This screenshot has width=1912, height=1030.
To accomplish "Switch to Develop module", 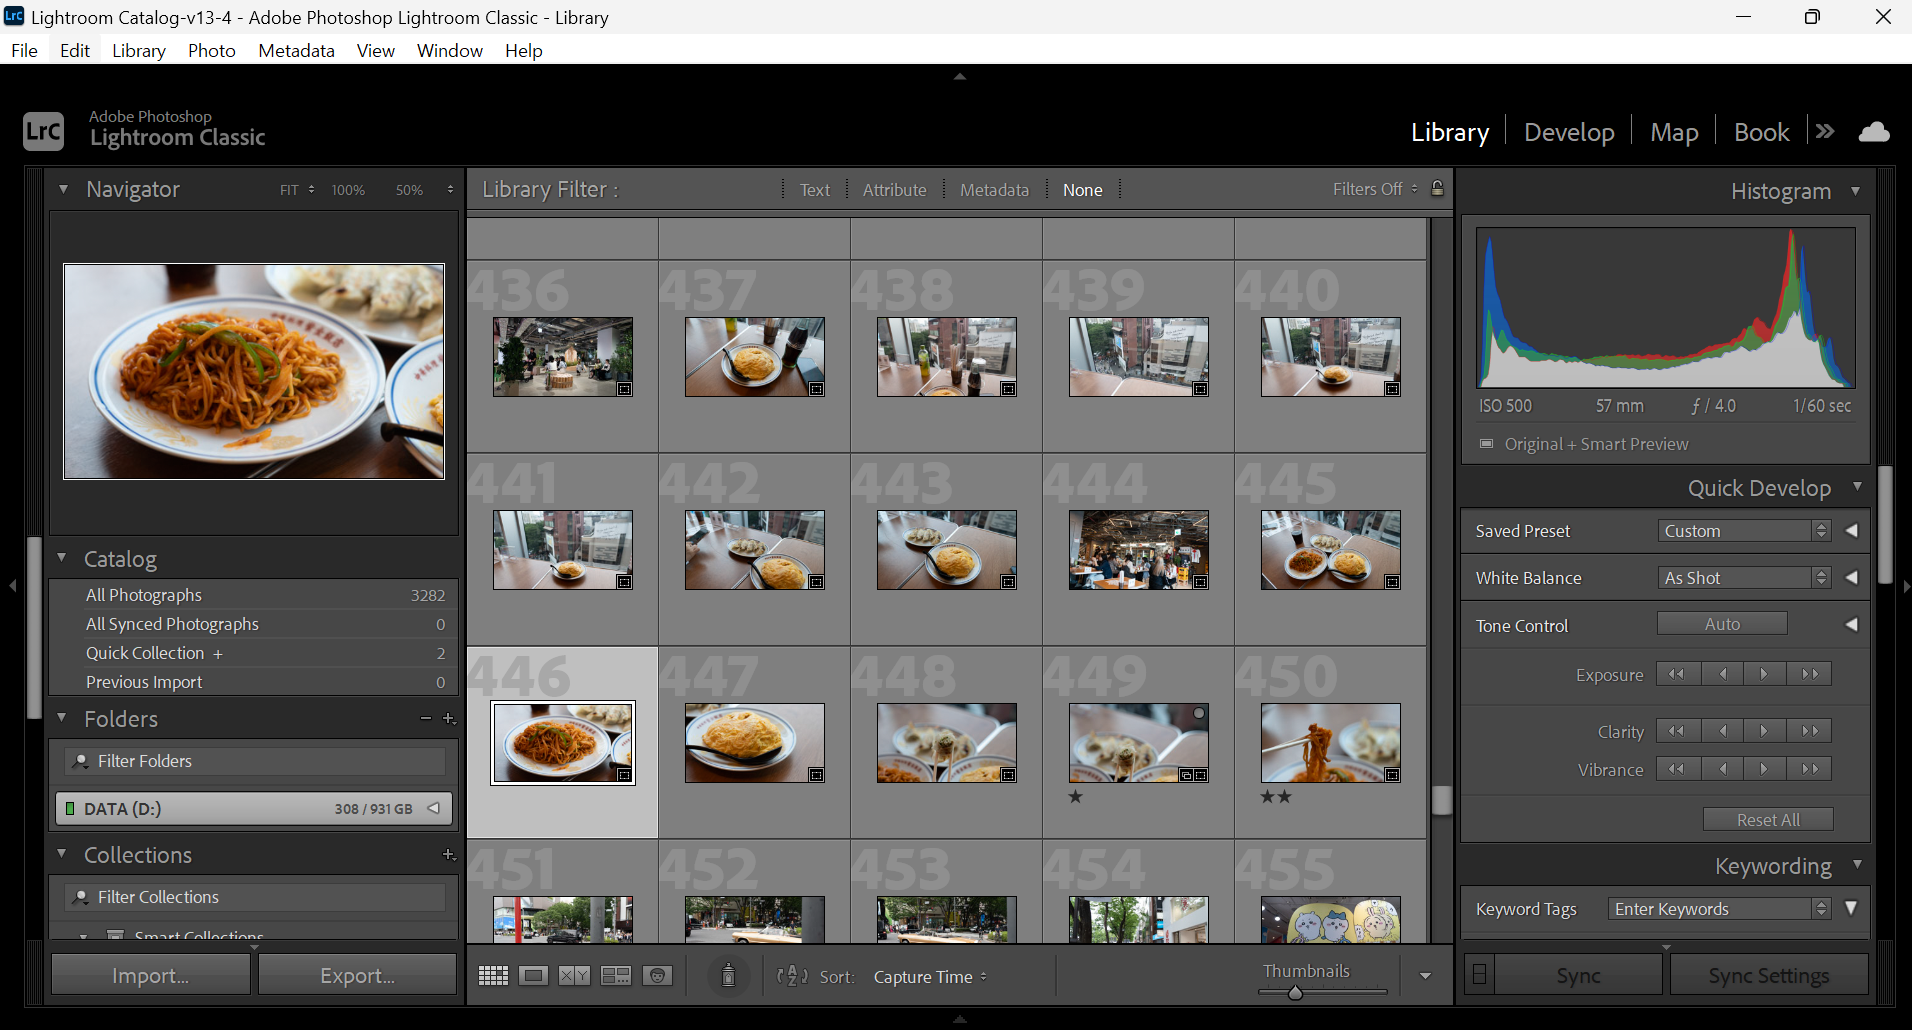I will tap(1569, 132).
